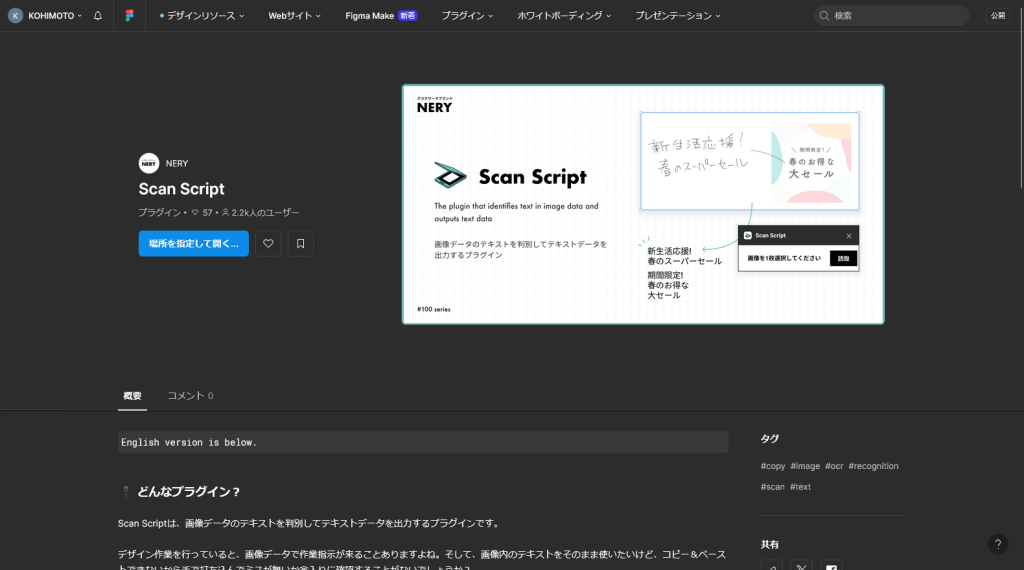This screenshot has height=570, width=1024.
Task: Open the ホワイトボーディング dropdown menu
Action: point(564,16)
